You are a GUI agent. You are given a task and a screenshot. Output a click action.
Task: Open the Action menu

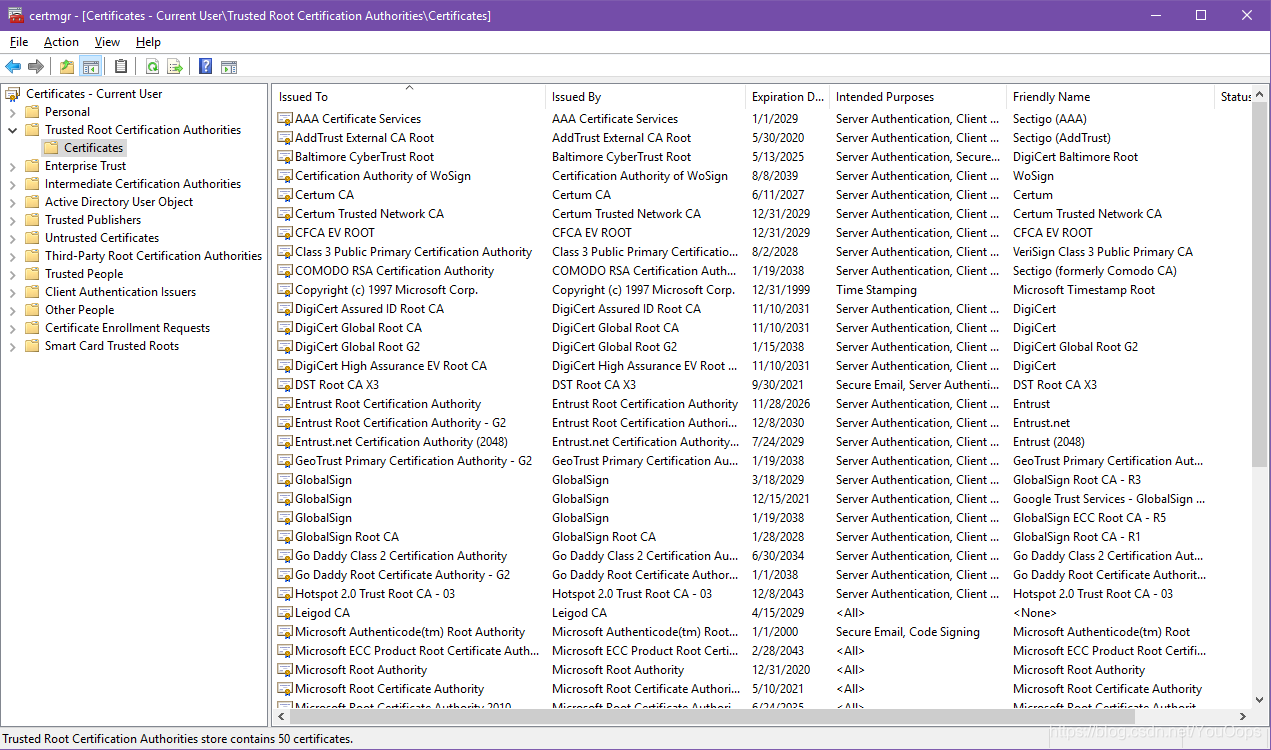coord(61,42)
